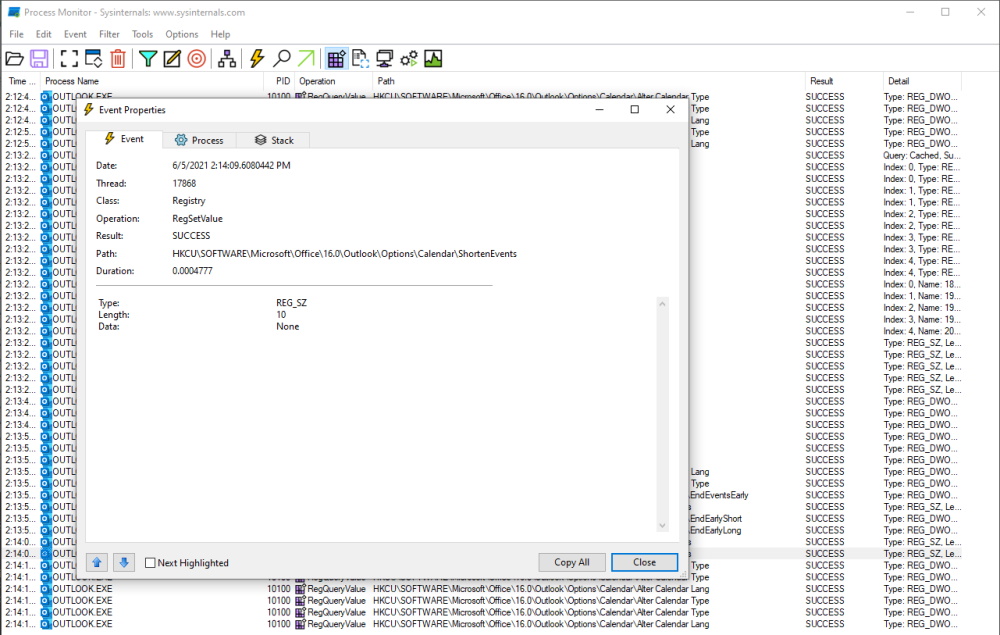This screenshot has width=1000, height=635.
Task: Open the Event menu
Action: [75, 34]
